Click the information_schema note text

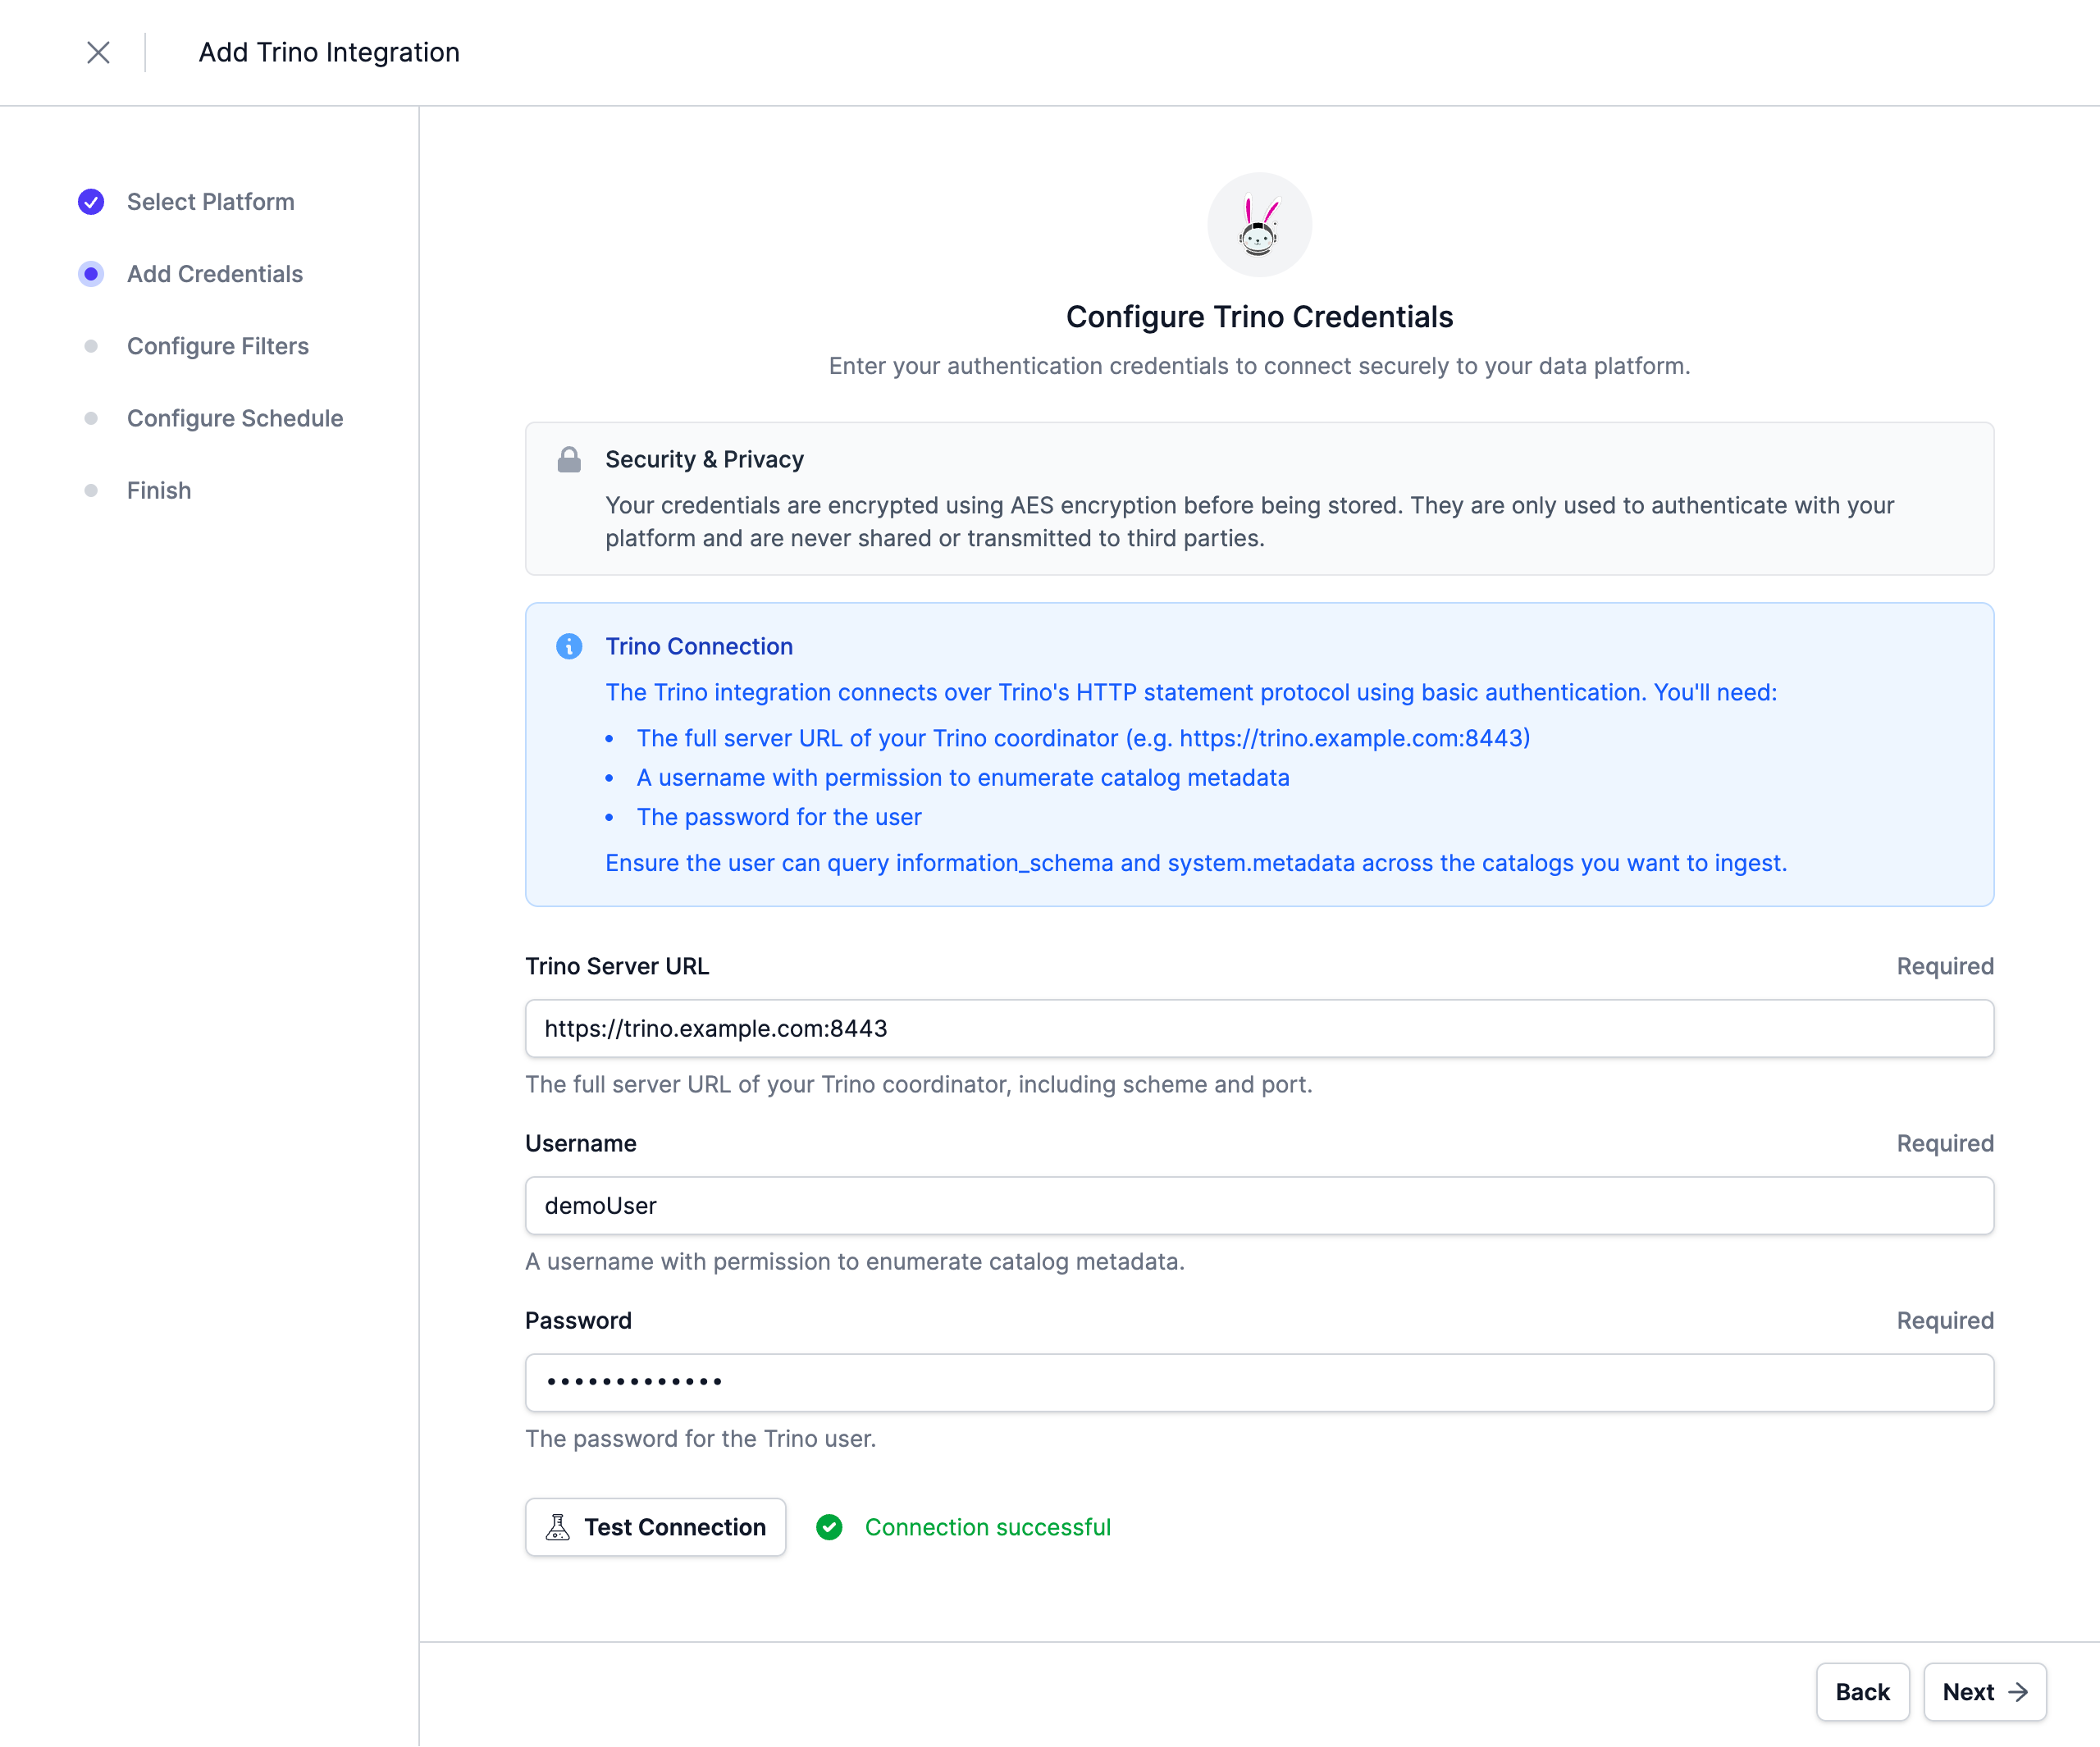[x=1196, y=863]
